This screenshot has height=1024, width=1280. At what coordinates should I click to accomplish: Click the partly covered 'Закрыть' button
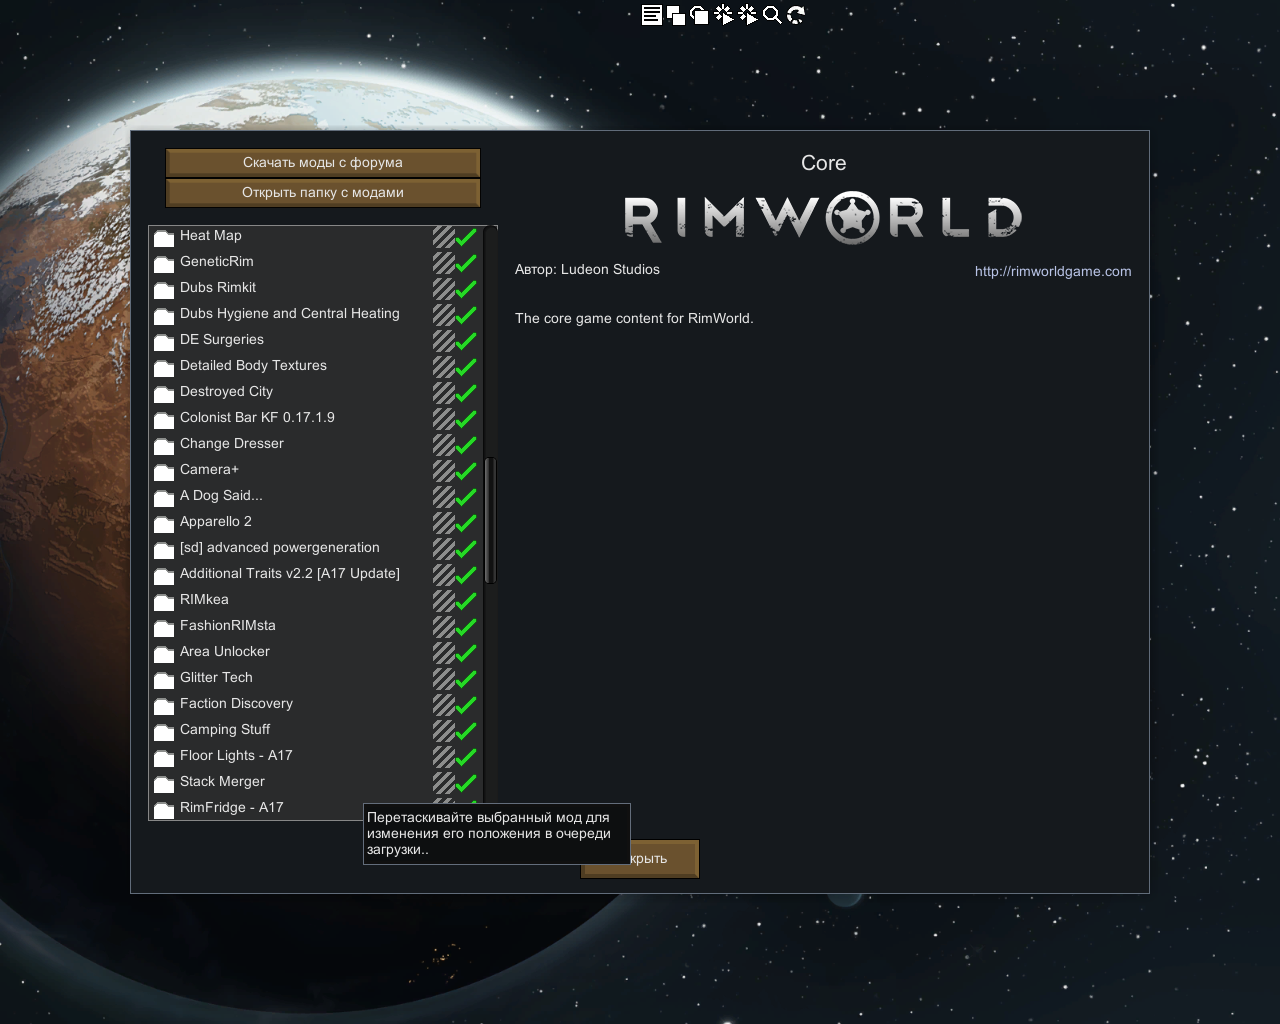664,859
